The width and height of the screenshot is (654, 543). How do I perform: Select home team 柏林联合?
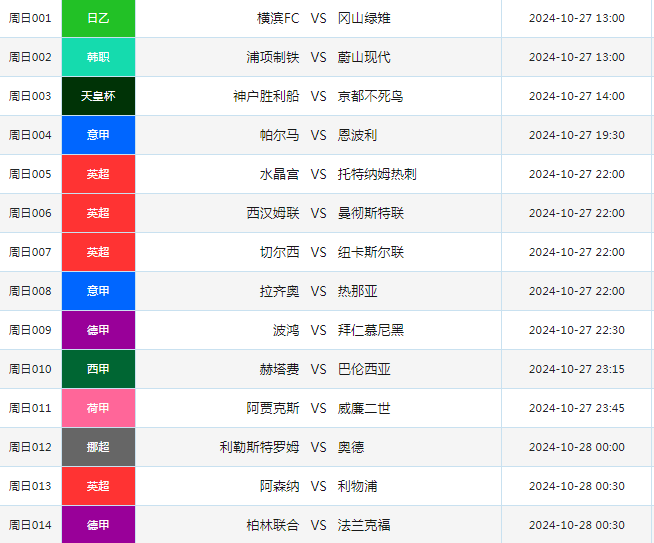coord(273,525)
